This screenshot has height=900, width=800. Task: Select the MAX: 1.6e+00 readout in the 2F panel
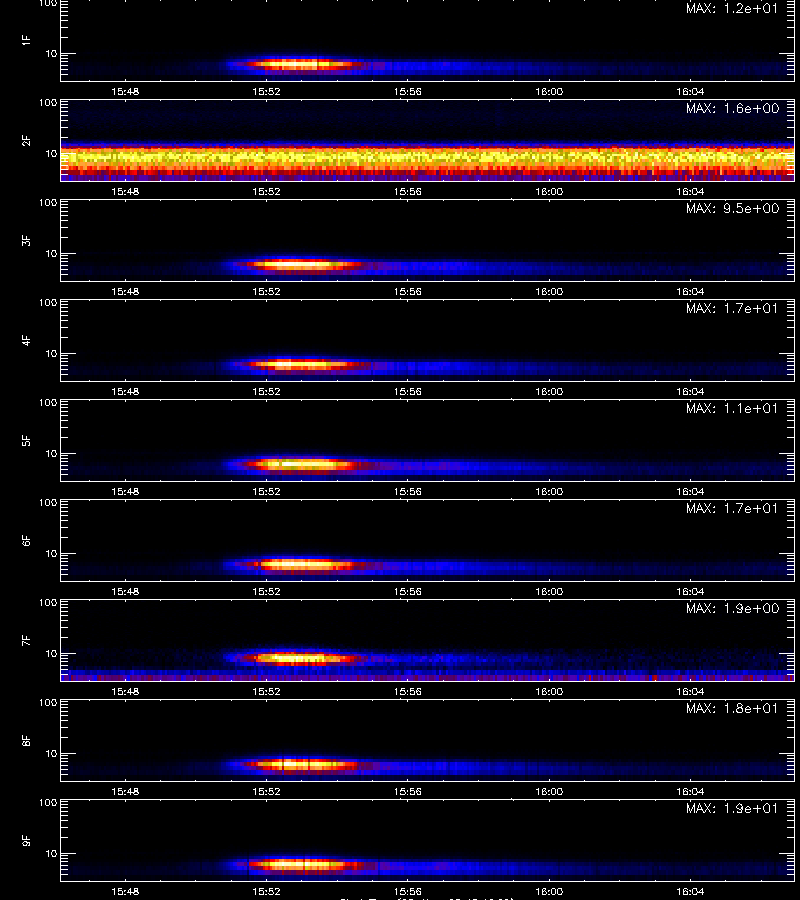click(732, 108)
